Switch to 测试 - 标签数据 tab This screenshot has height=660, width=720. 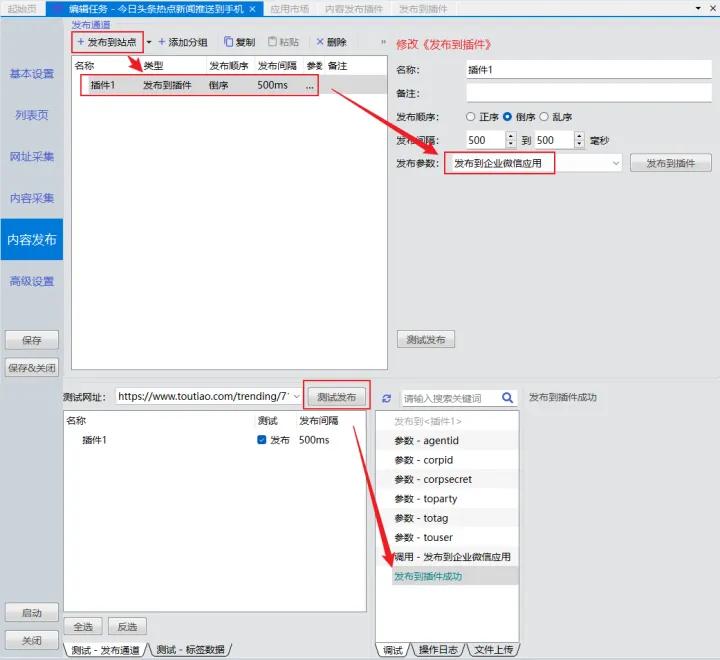[x=190, y=649]
